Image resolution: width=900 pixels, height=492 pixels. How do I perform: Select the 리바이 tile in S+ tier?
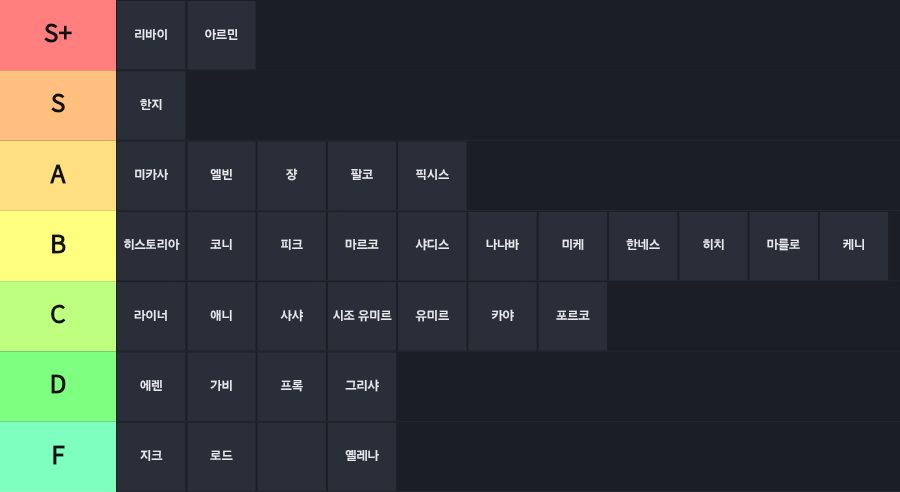pyautogui.click(x=151, y=35)
